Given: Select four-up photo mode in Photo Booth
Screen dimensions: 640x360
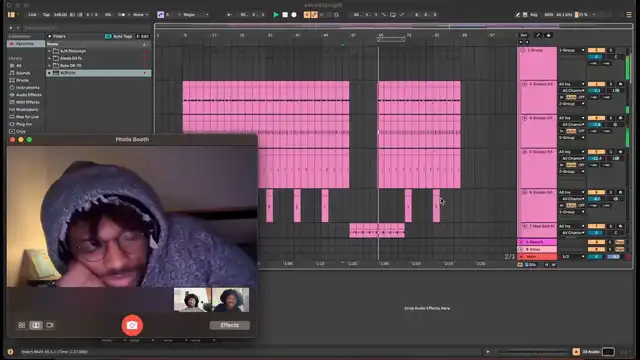Looking at the screenshot, I should 22,325.
